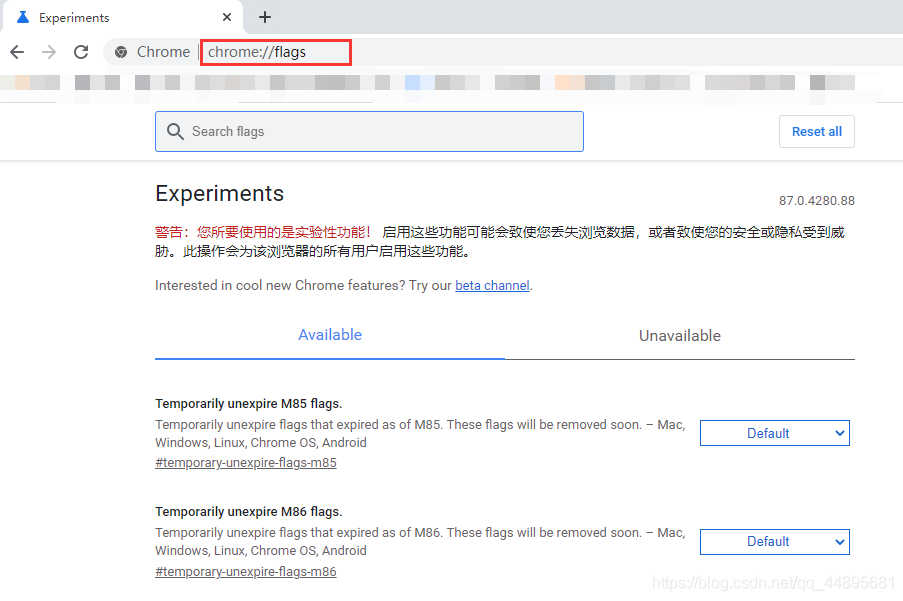Switch to the Available tab
Image resolution: width=903 pixels, height=601 pixels.
click(x=330, y=335)
